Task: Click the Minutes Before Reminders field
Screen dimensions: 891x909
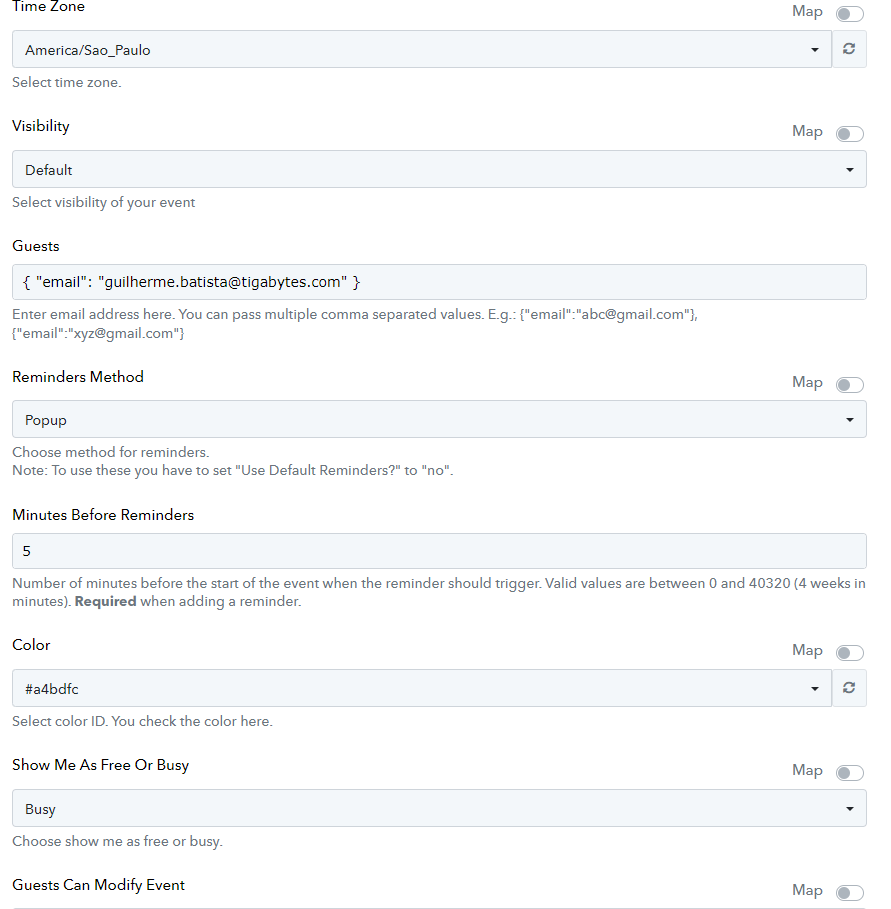Action: click(439, 551)
